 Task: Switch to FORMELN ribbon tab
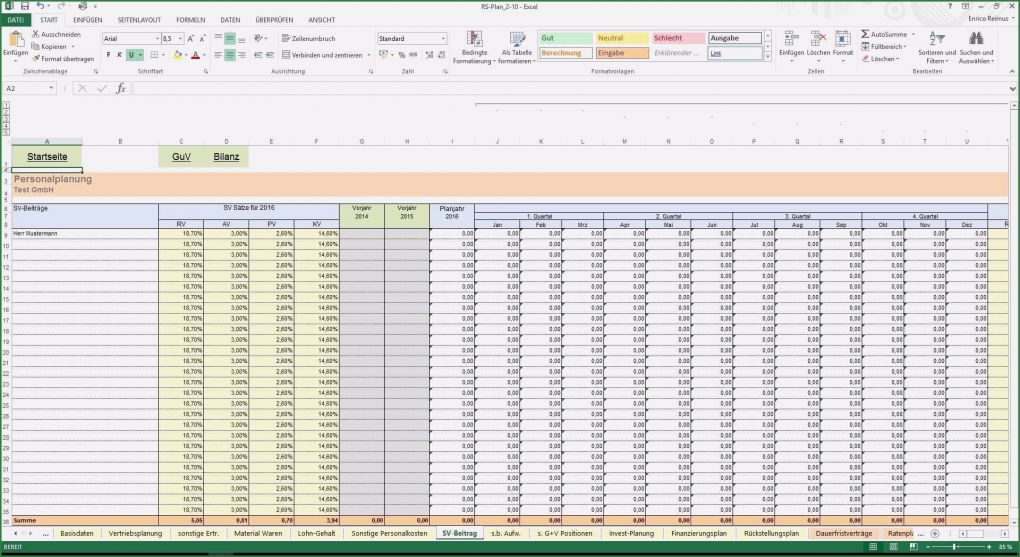click(x=191, y=20)
